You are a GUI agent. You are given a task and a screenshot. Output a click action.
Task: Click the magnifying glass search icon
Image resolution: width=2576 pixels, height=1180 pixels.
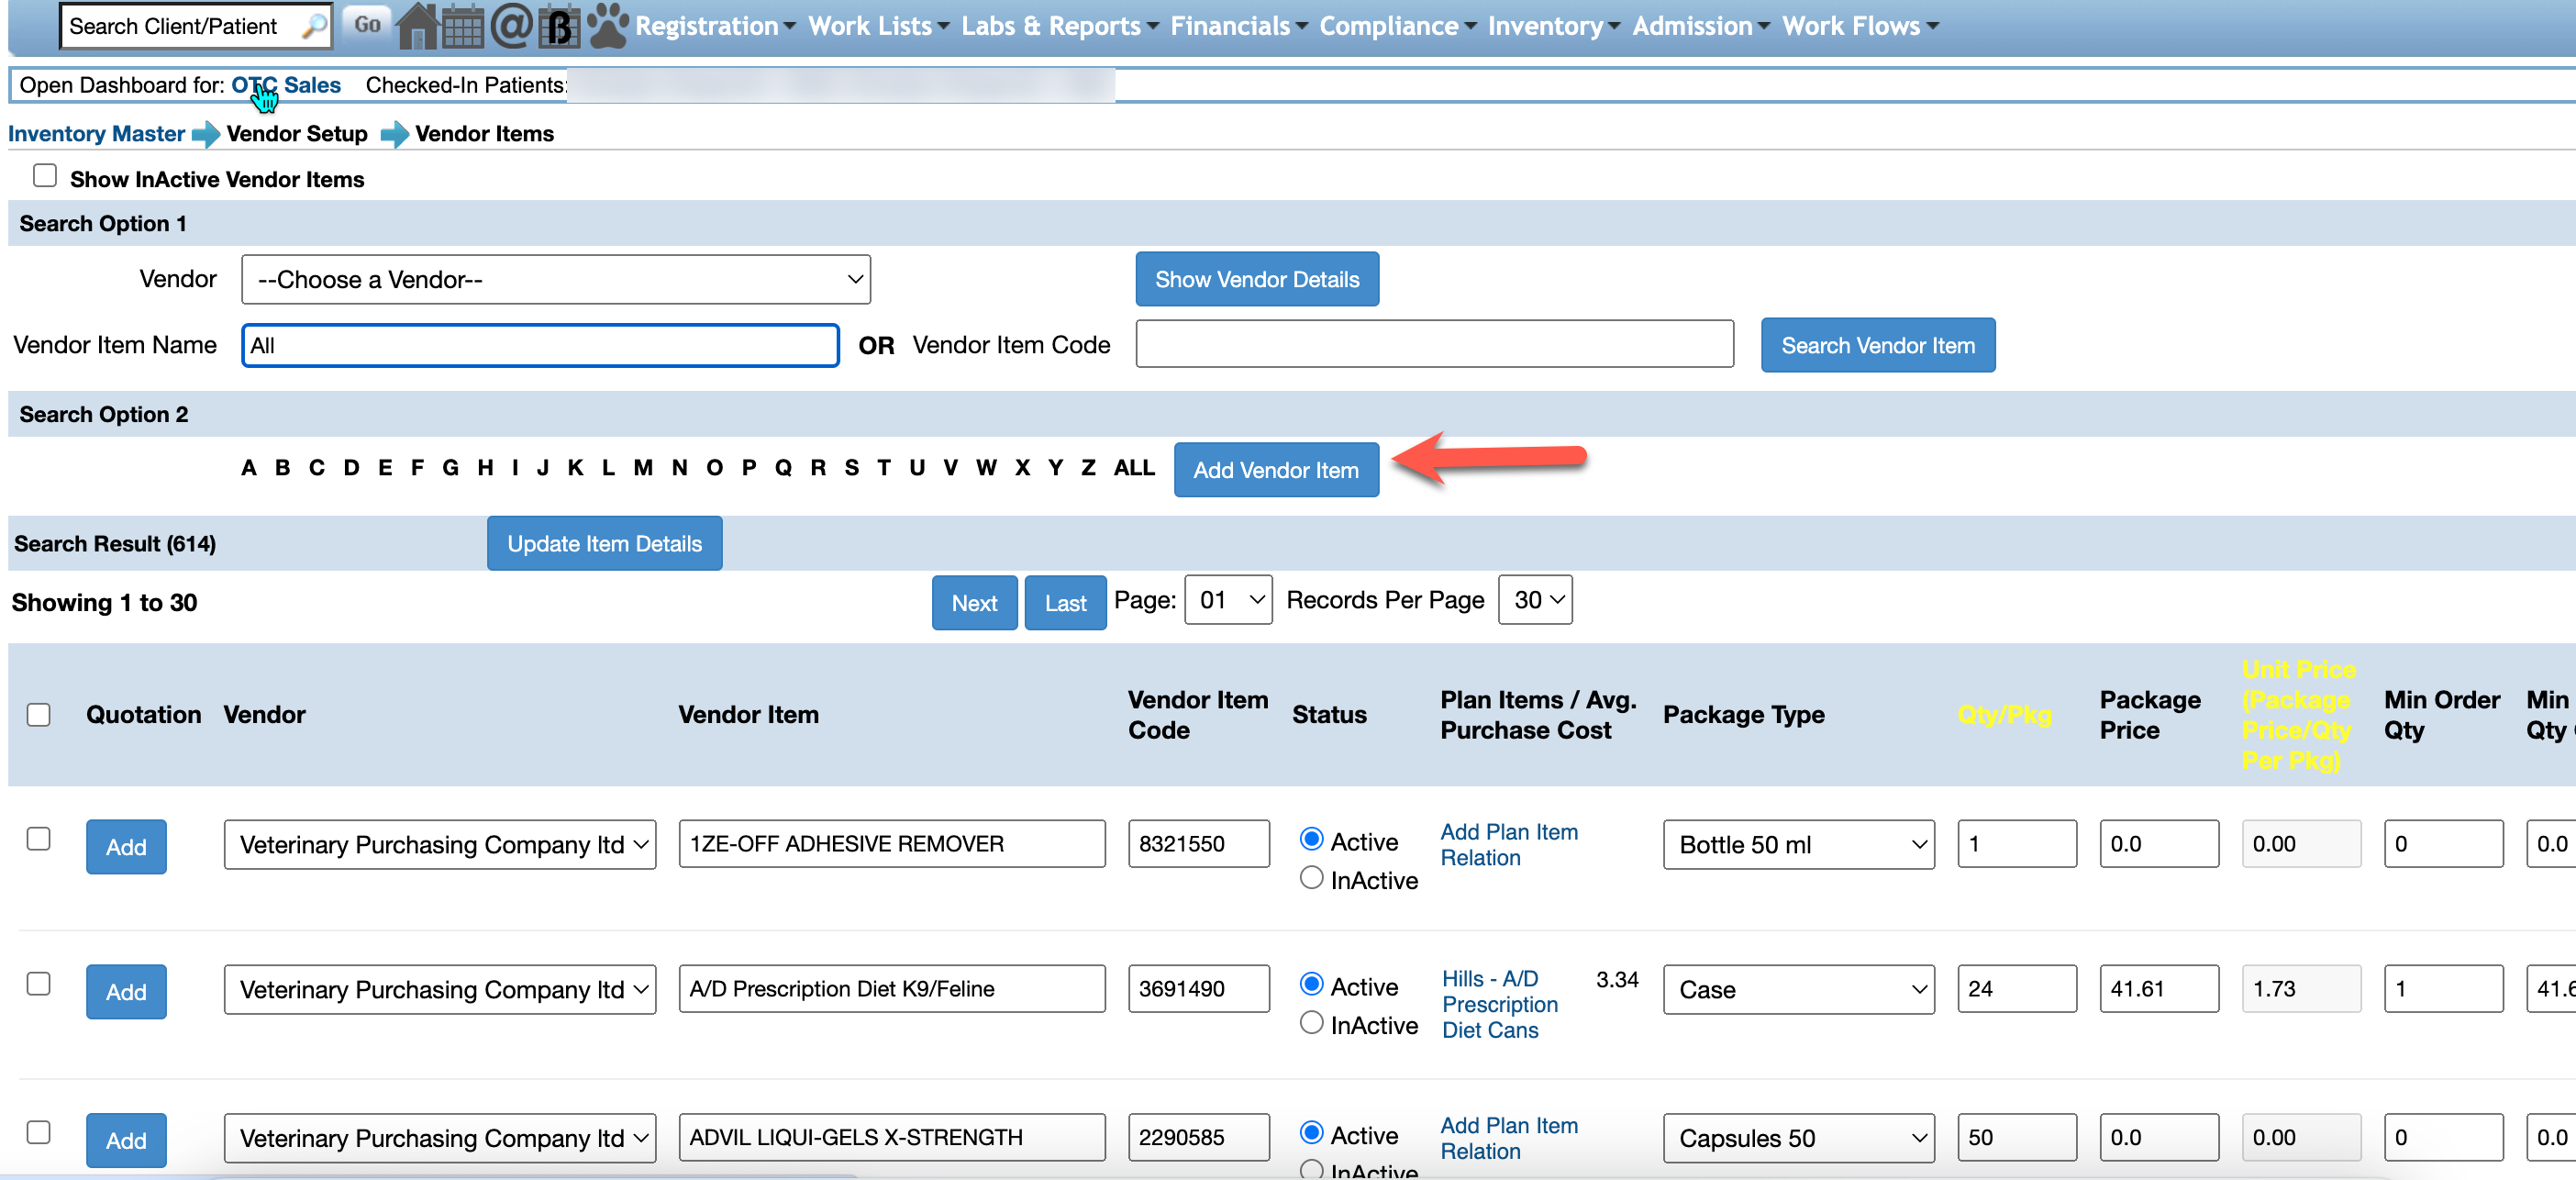315,25
